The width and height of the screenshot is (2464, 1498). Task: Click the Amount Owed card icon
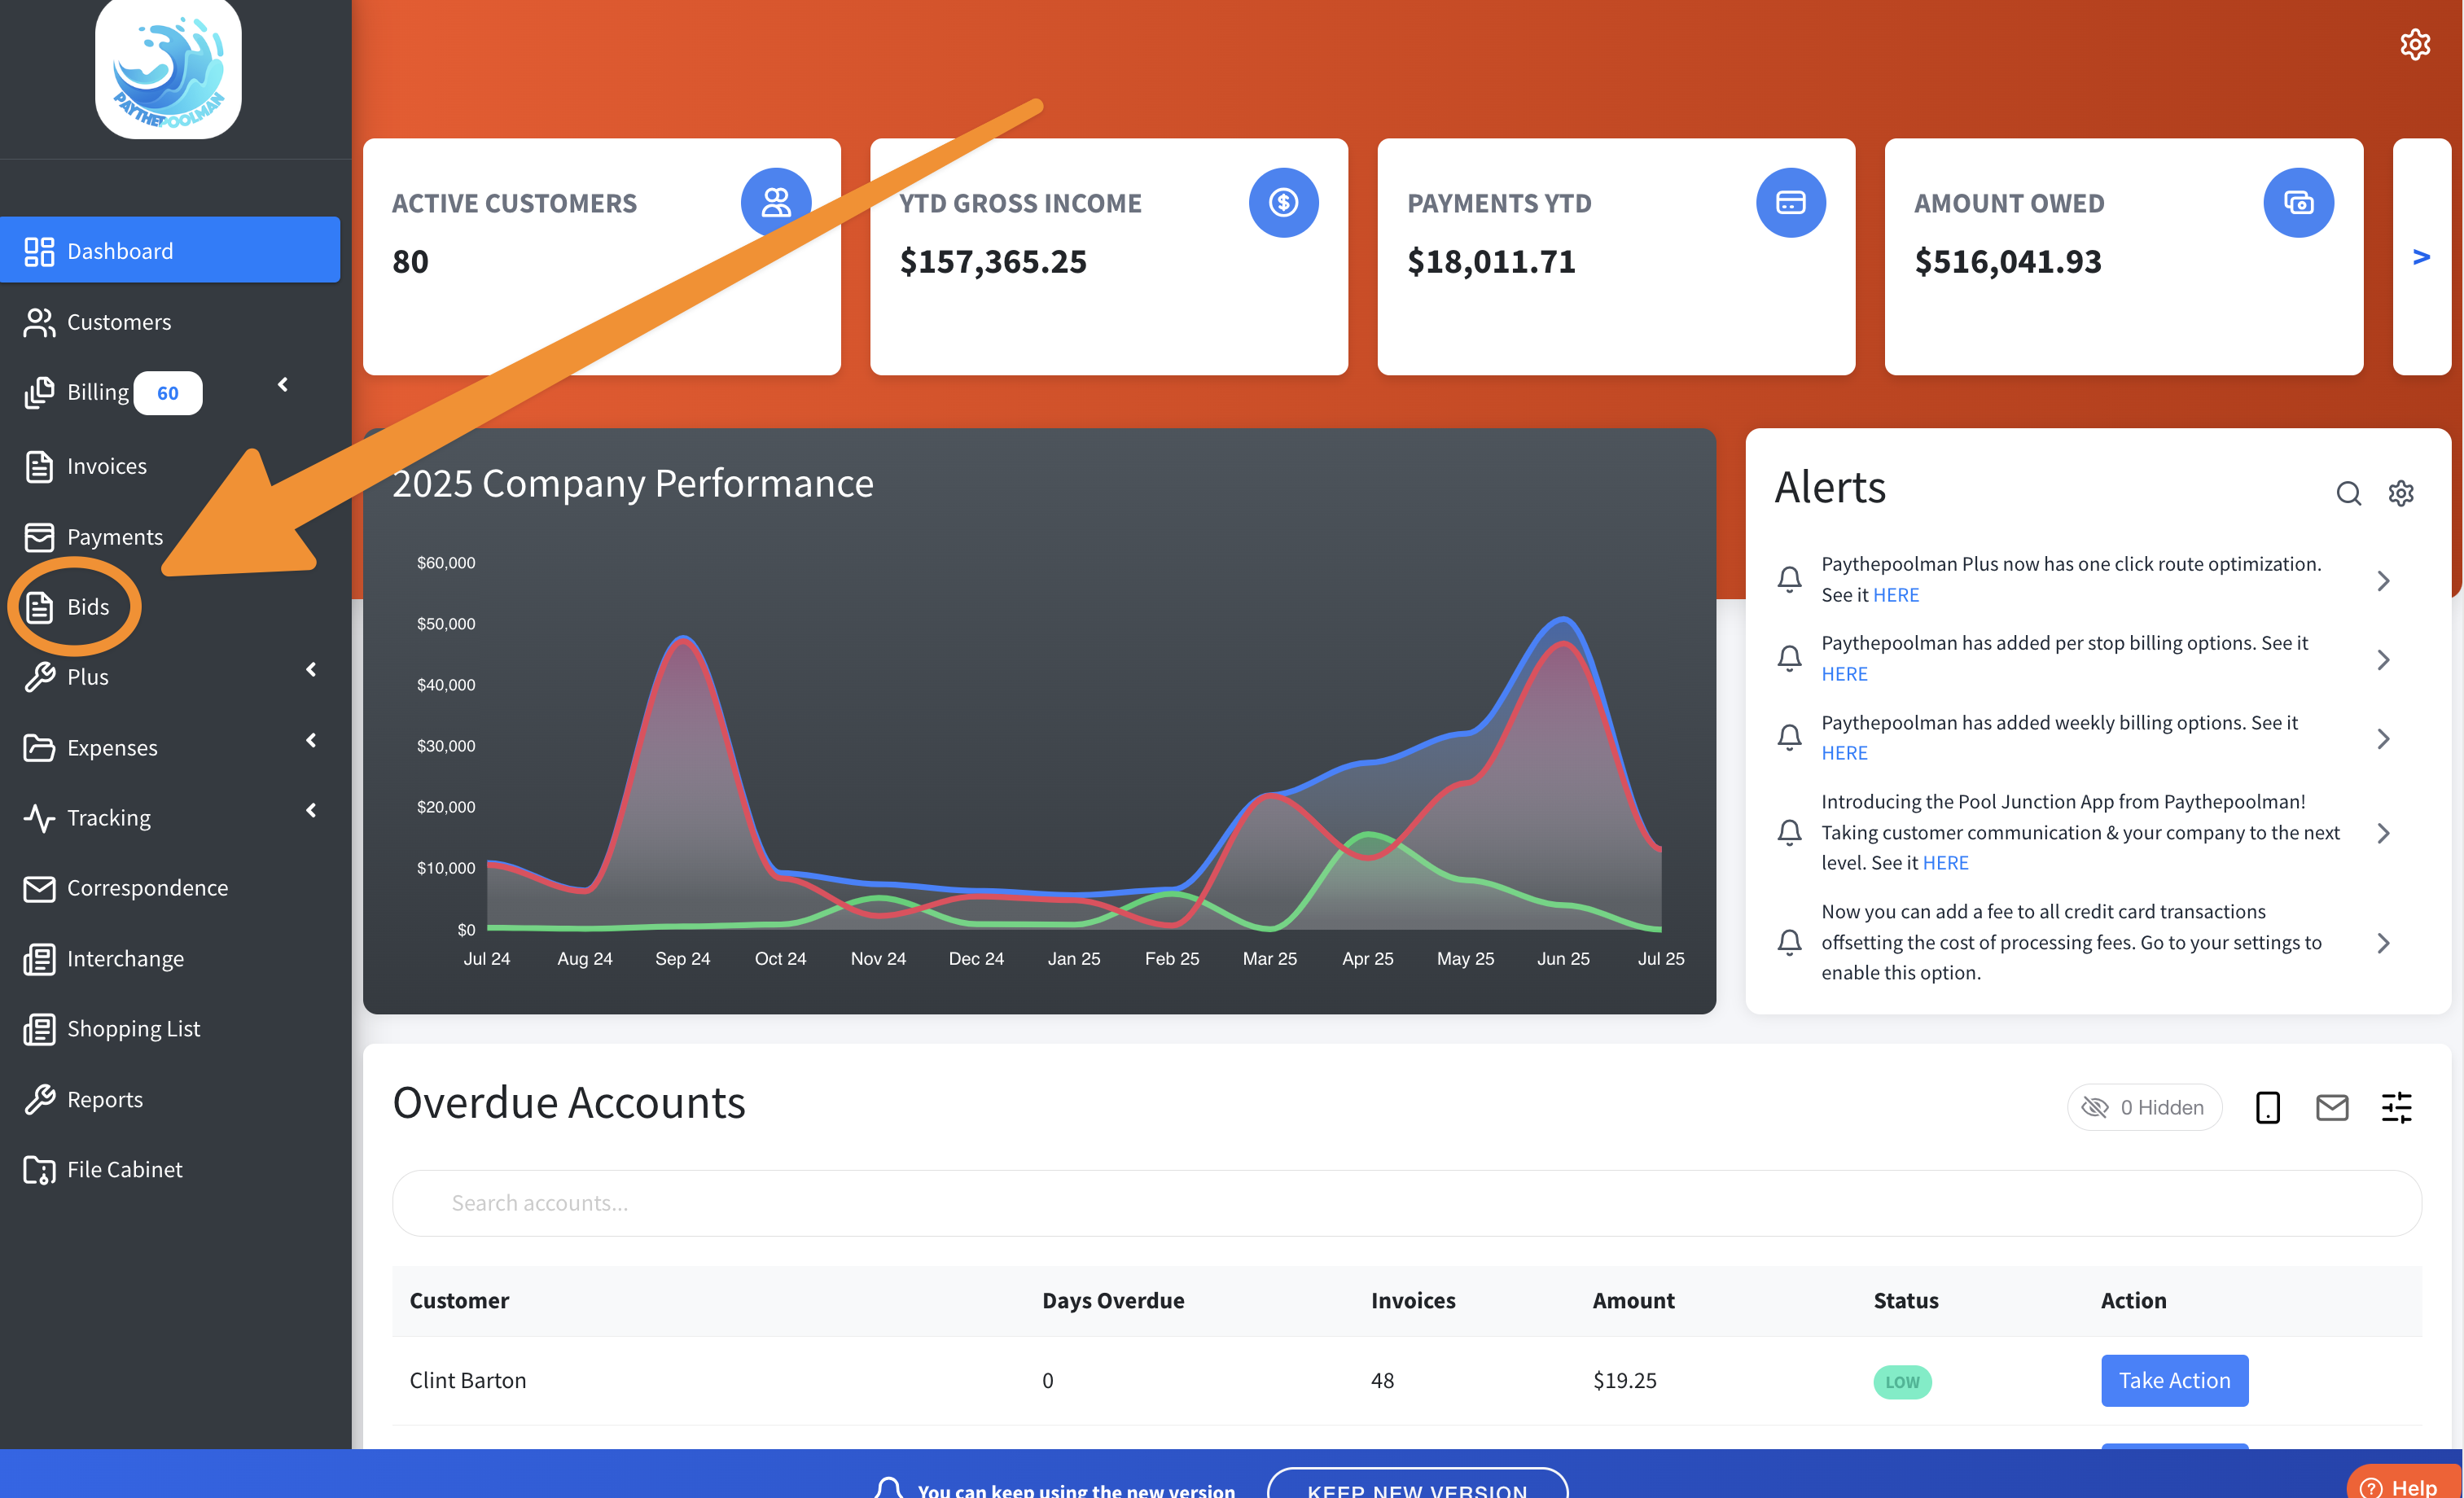(2297, 203)
